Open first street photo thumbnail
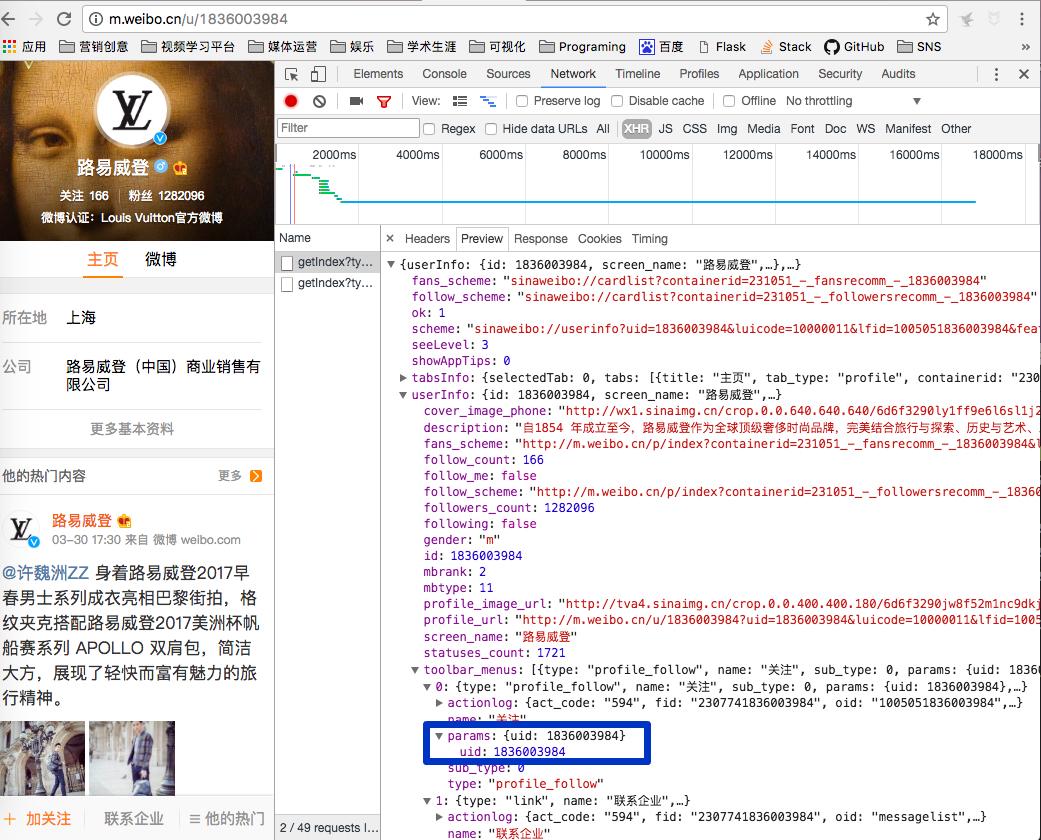1041x840 pixels. click(42, 758)
